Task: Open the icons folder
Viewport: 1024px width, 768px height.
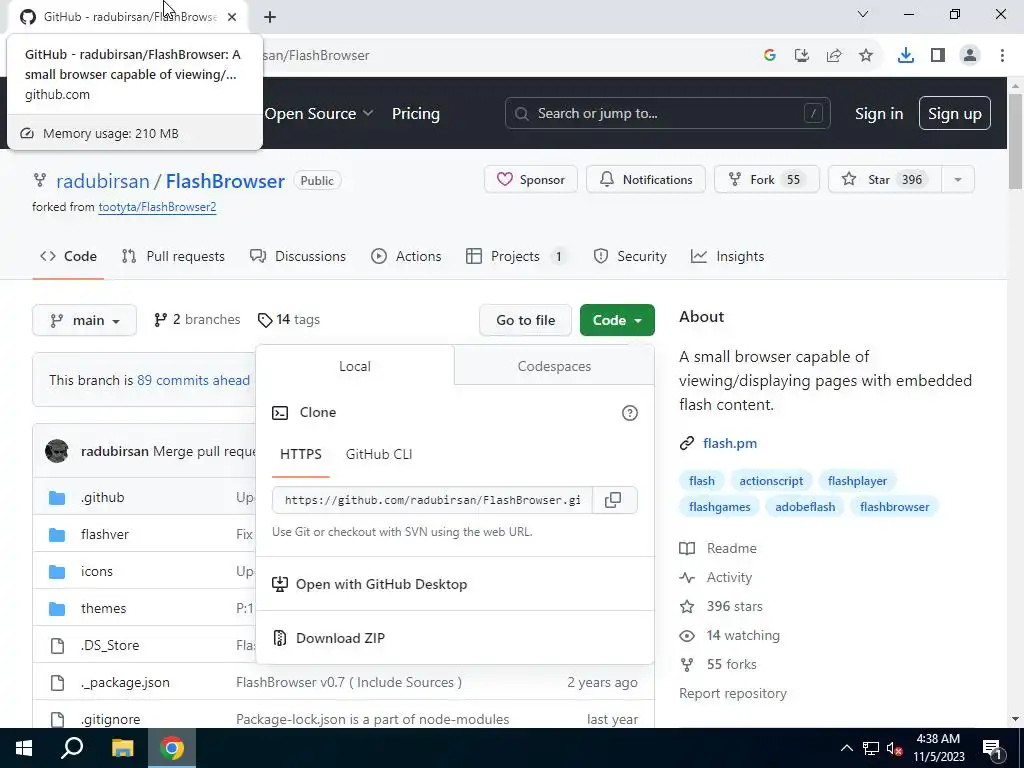Action: [x=97, y=571]
